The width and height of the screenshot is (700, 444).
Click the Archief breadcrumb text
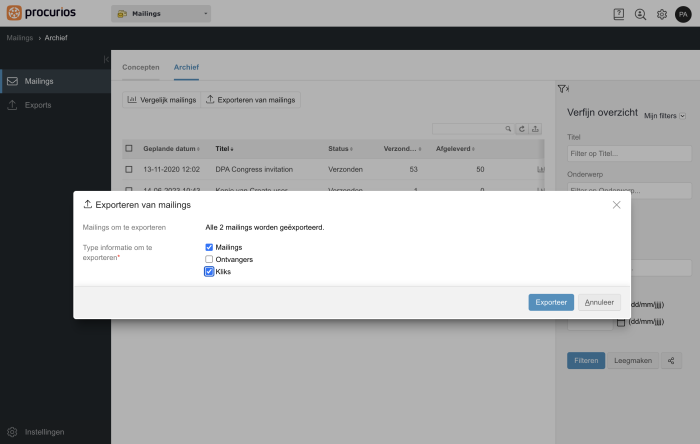pyautogui.click(x=56, y=38)
